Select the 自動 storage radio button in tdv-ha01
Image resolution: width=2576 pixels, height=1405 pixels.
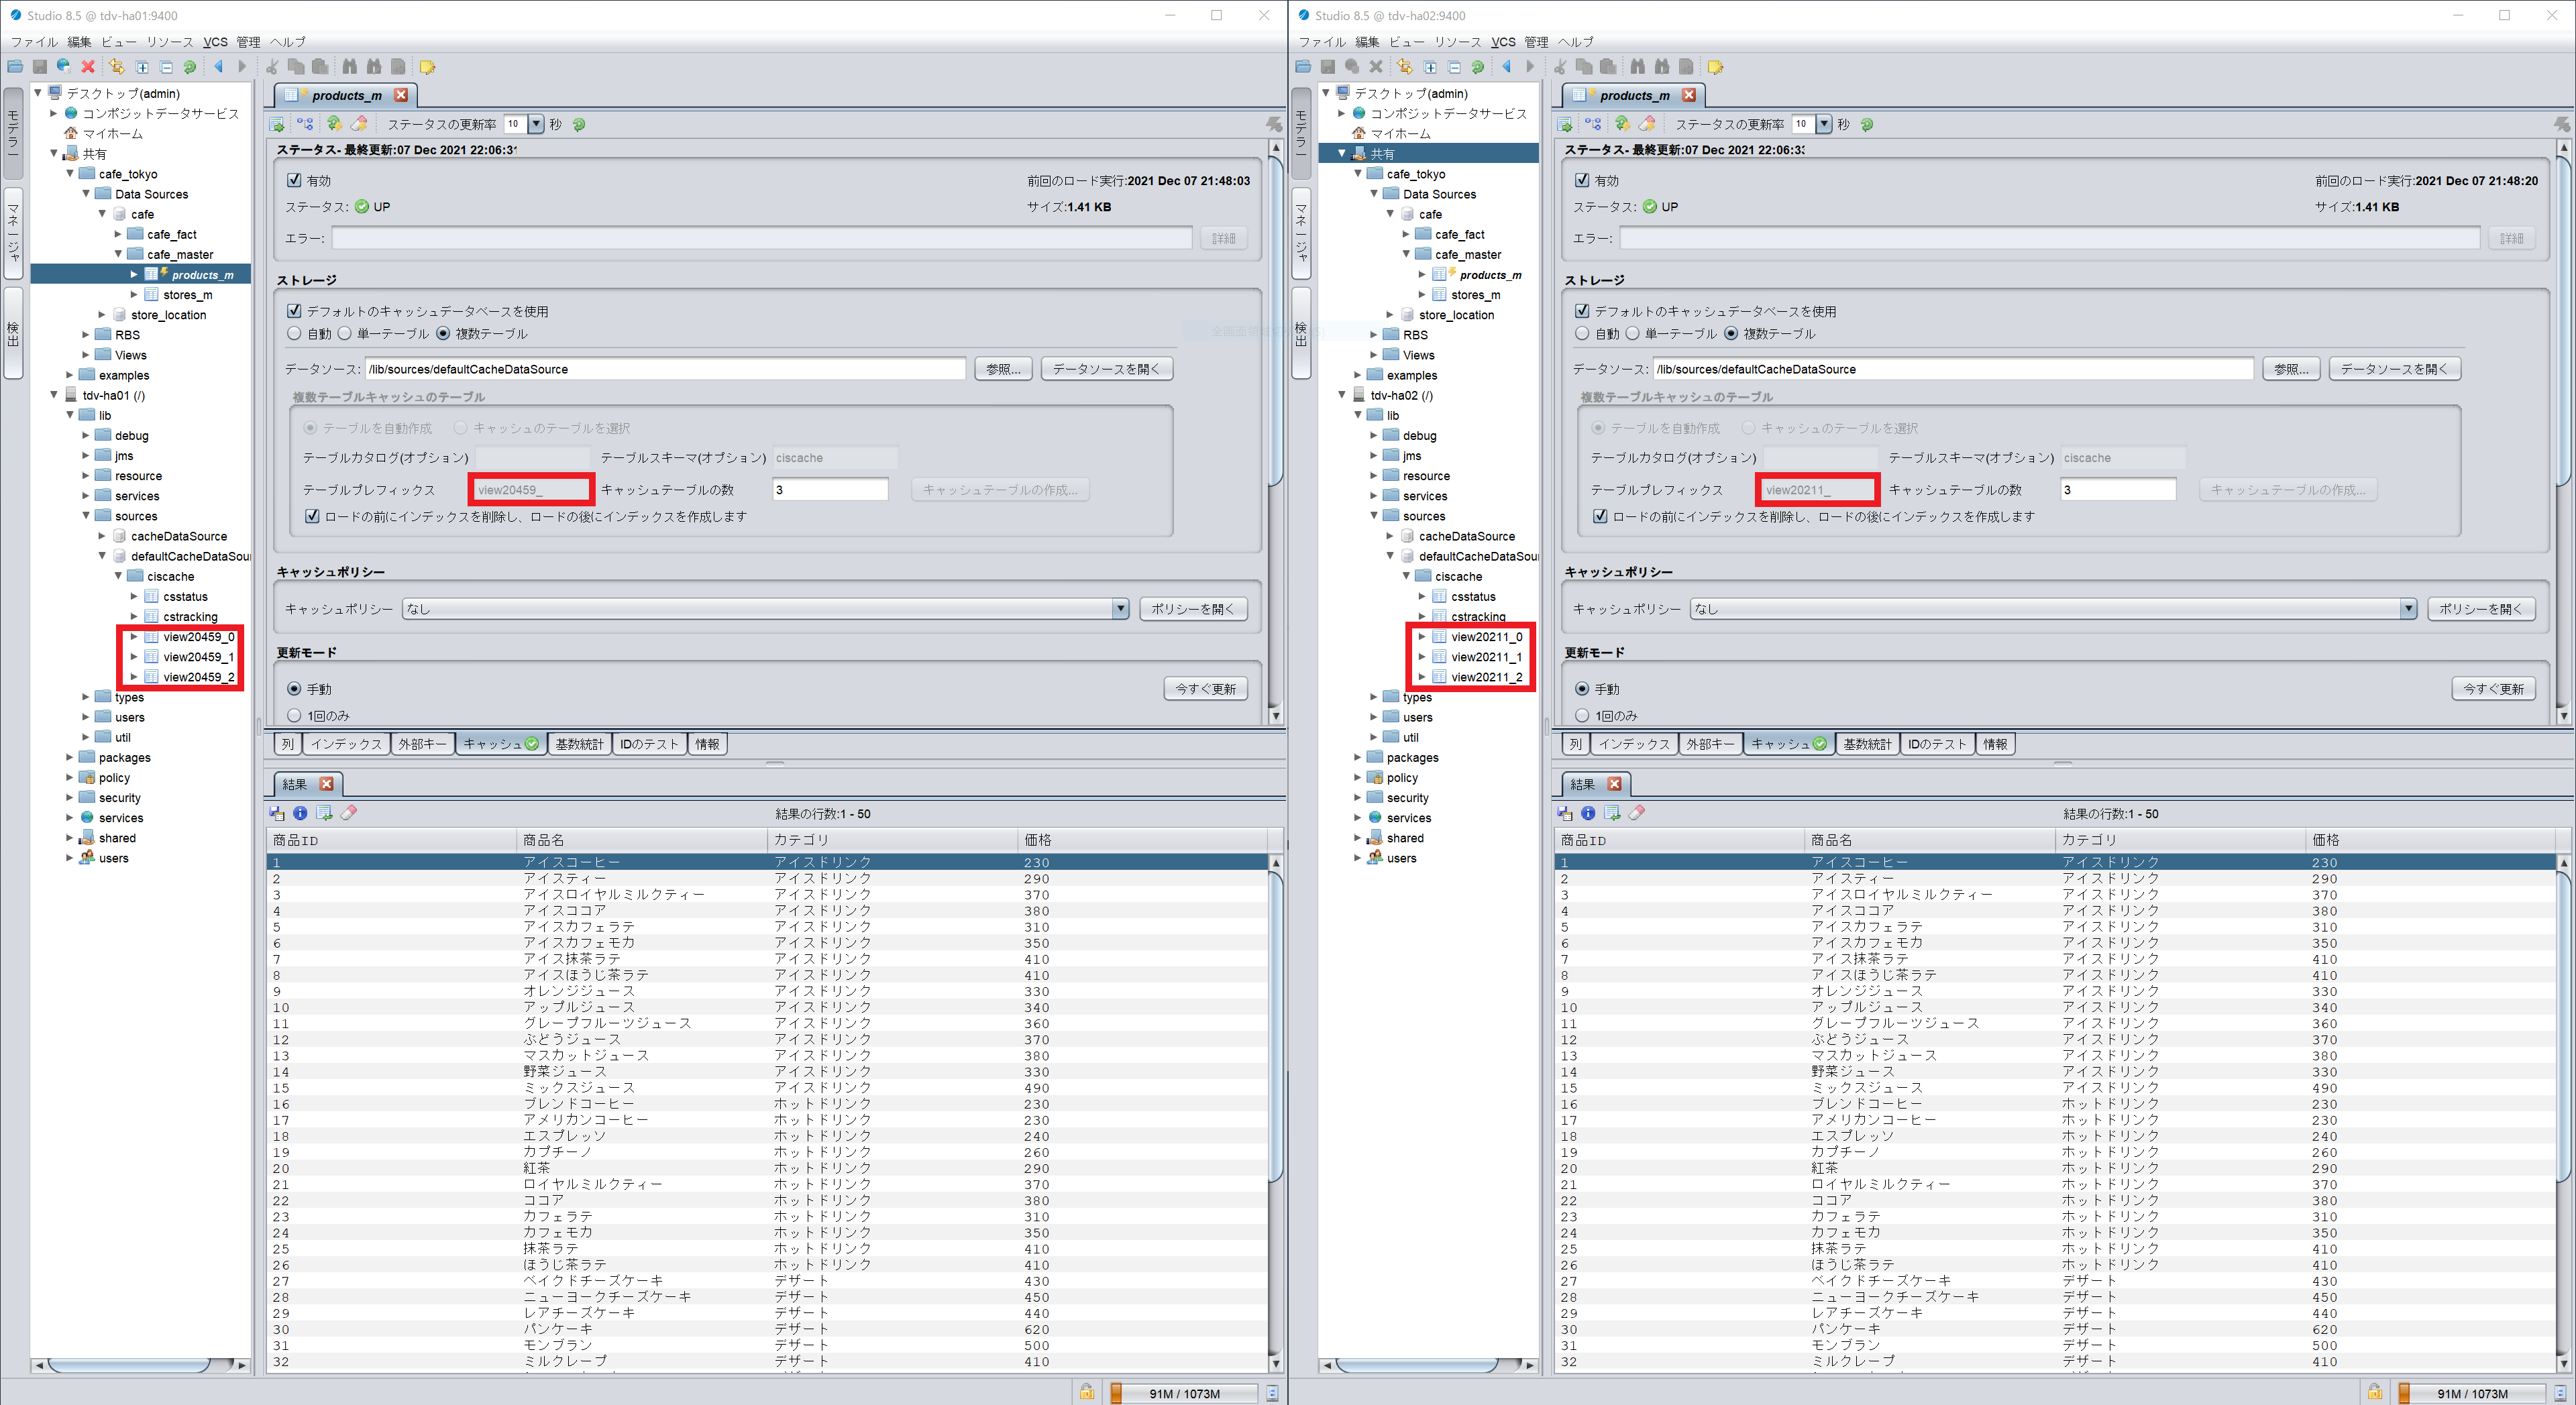(x=294, y=333)
